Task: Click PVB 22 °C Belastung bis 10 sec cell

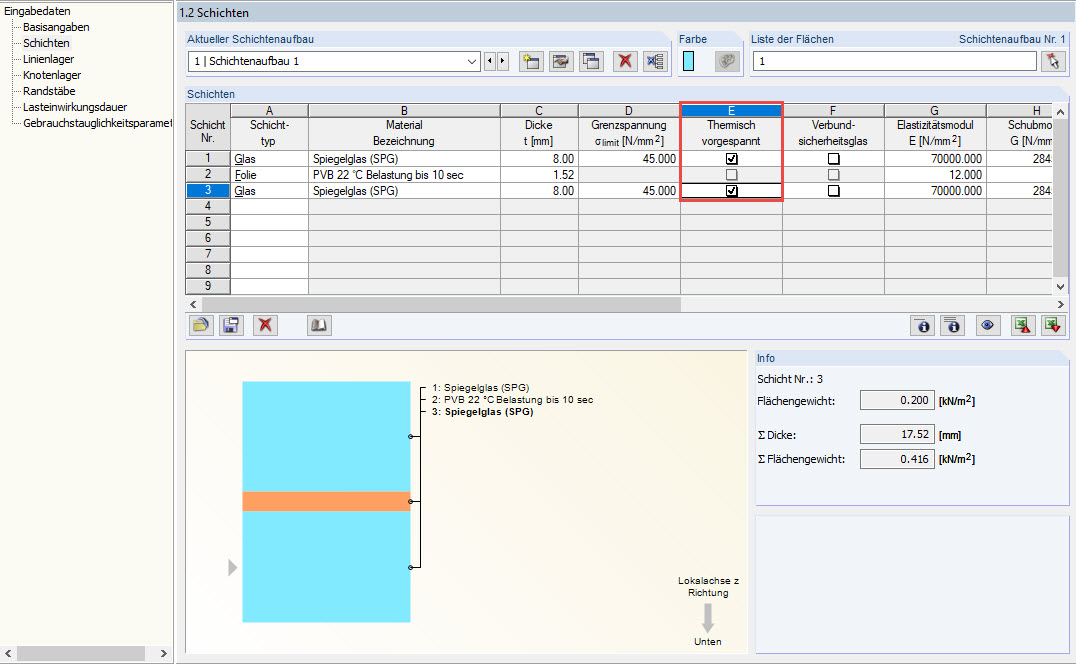Action: point(404,175)
